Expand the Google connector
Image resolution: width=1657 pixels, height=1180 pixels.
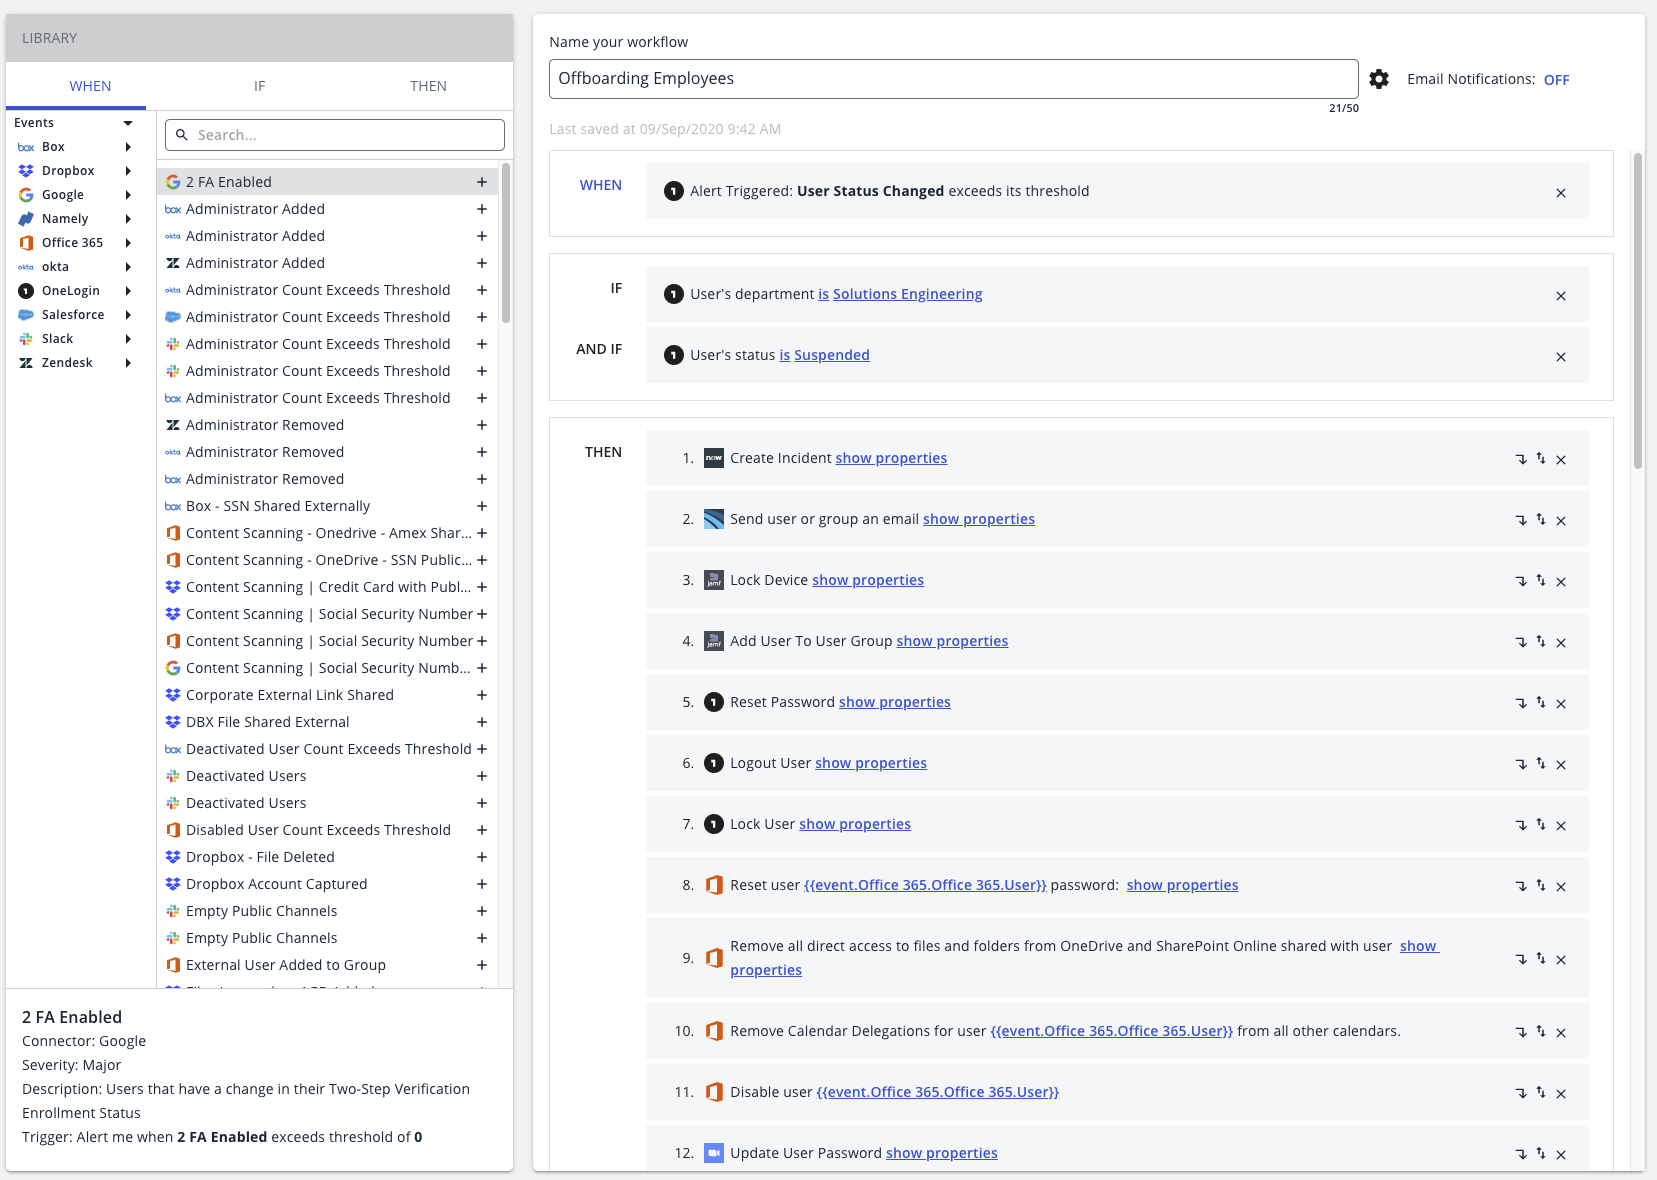click(128, 195)
